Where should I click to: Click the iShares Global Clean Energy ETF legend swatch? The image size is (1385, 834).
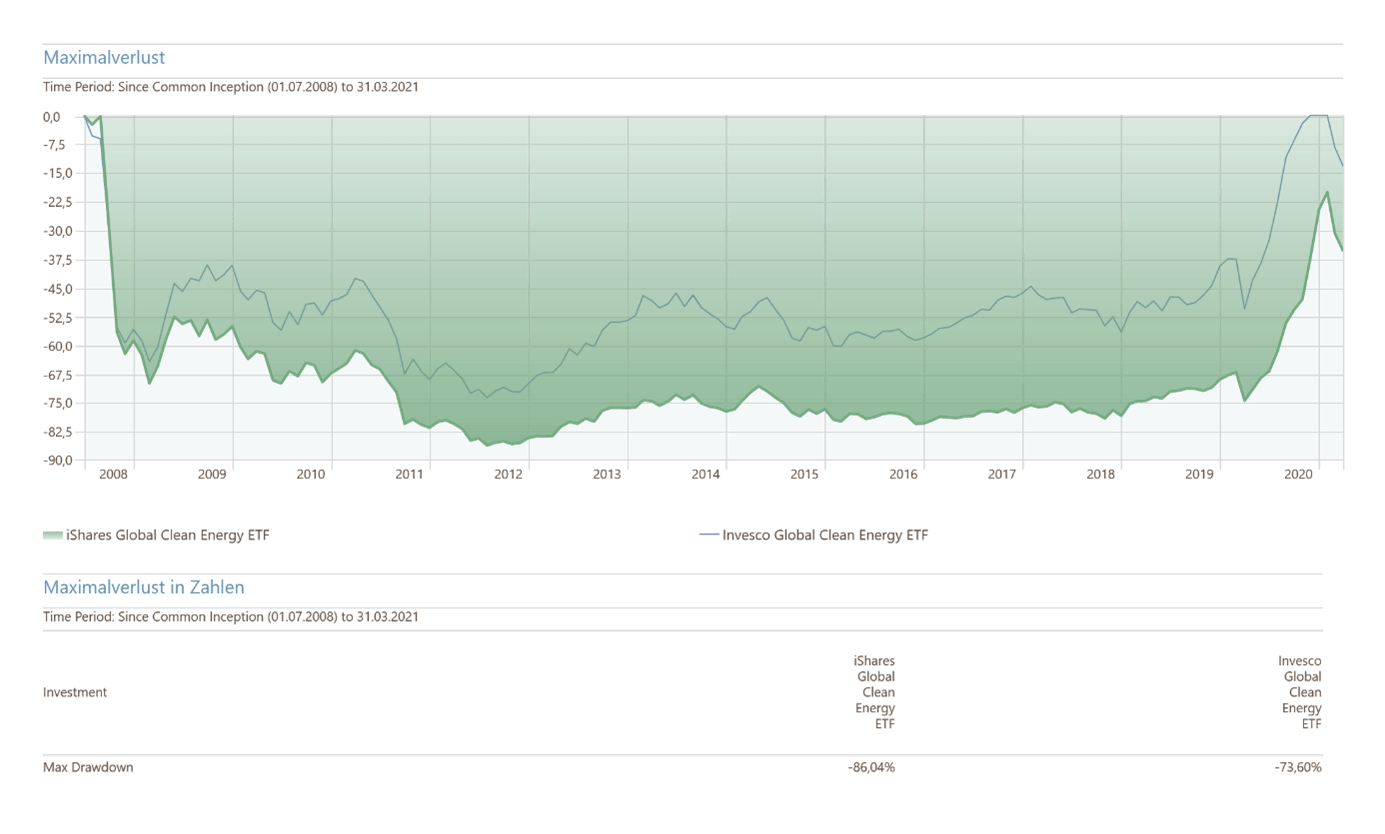(x=53, y=535)
